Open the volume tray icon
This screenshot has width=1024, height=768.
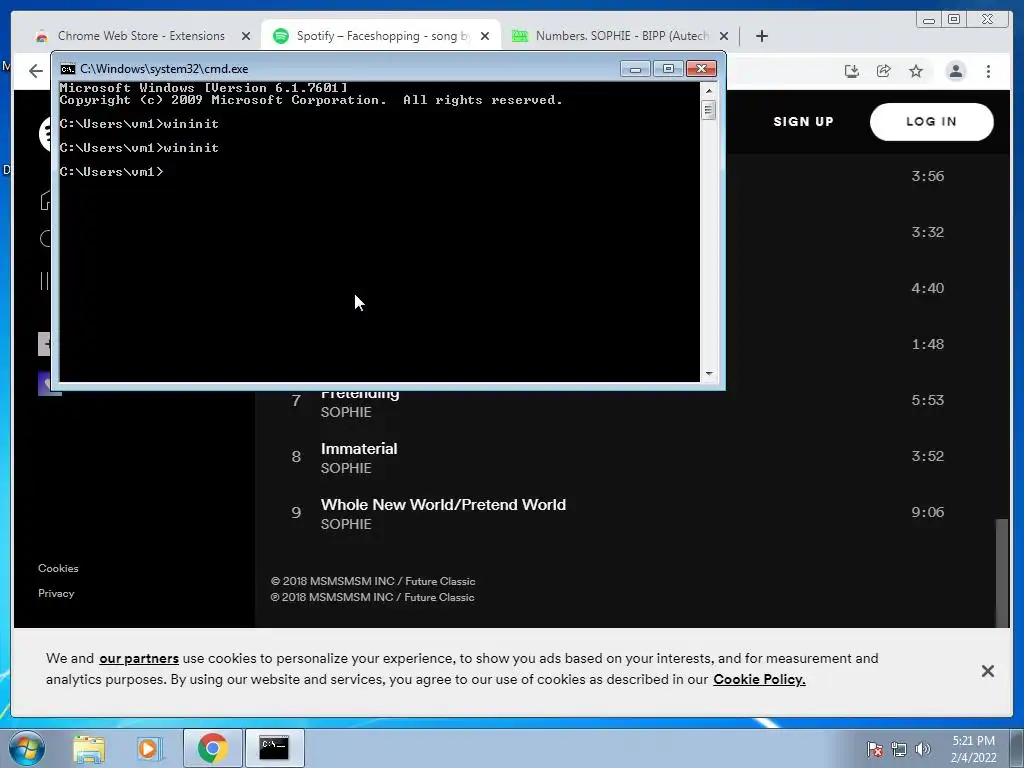click(x=923, y=749)
